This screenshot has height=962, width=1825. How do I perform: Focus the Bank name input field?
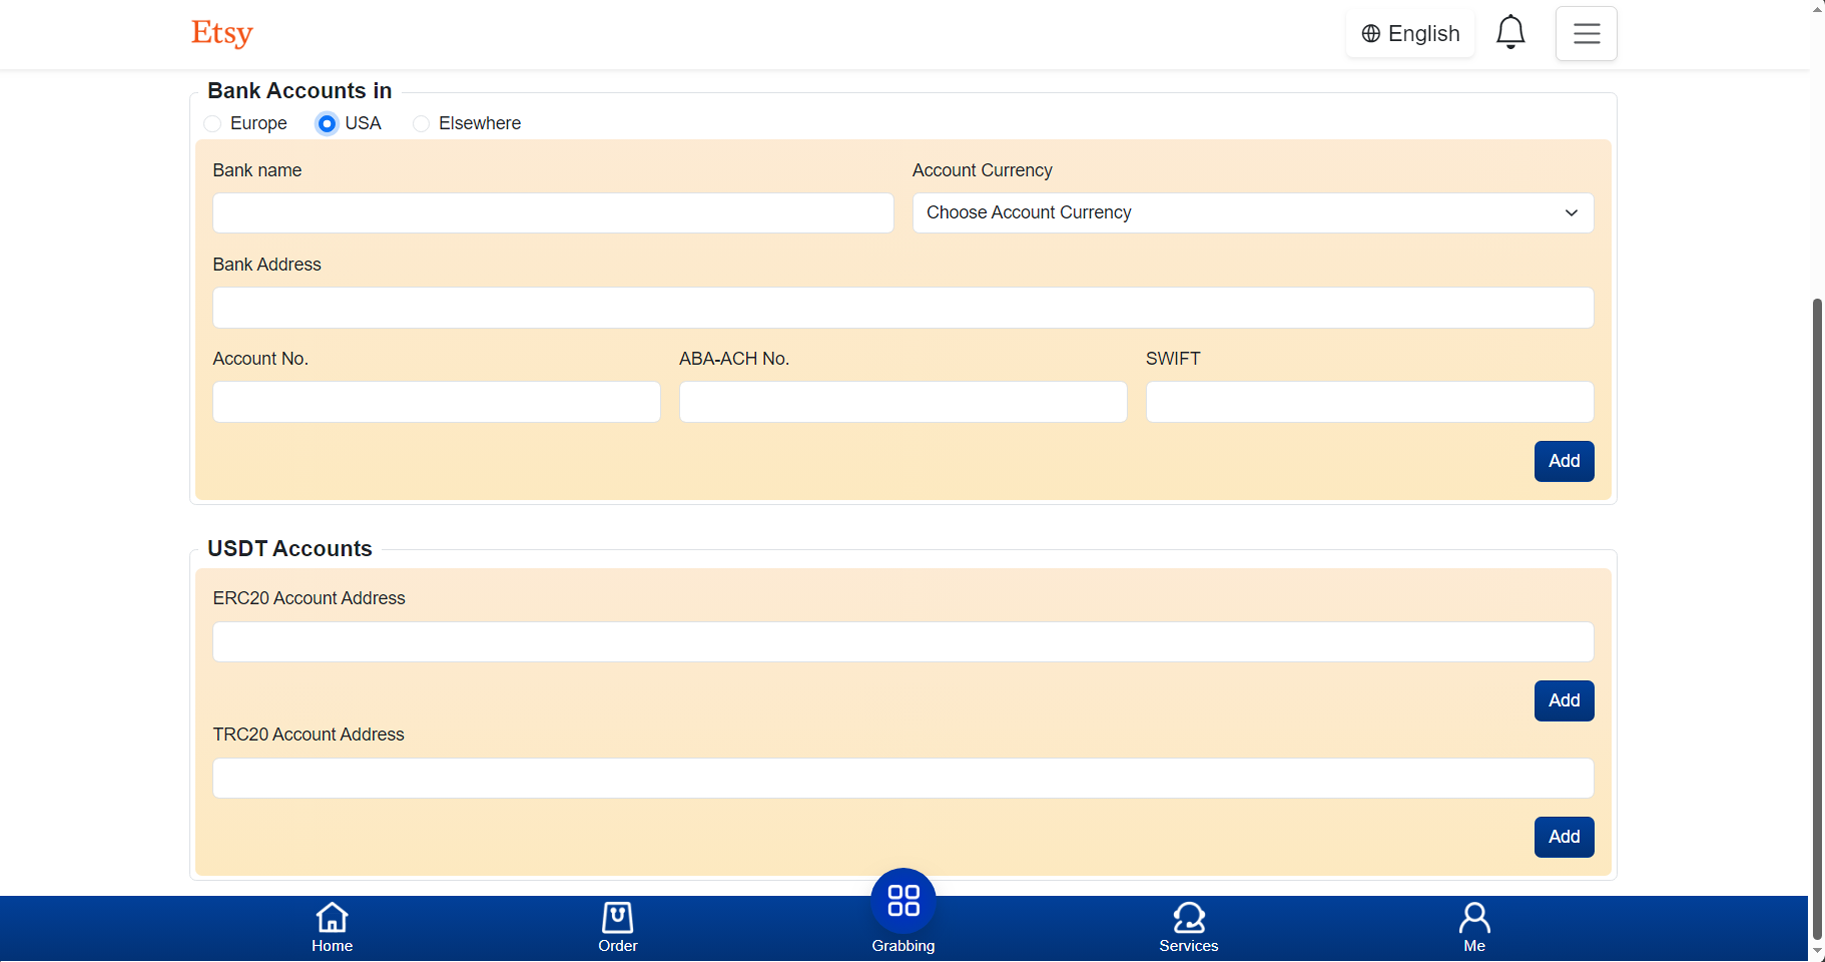click(x=553, y=213)
